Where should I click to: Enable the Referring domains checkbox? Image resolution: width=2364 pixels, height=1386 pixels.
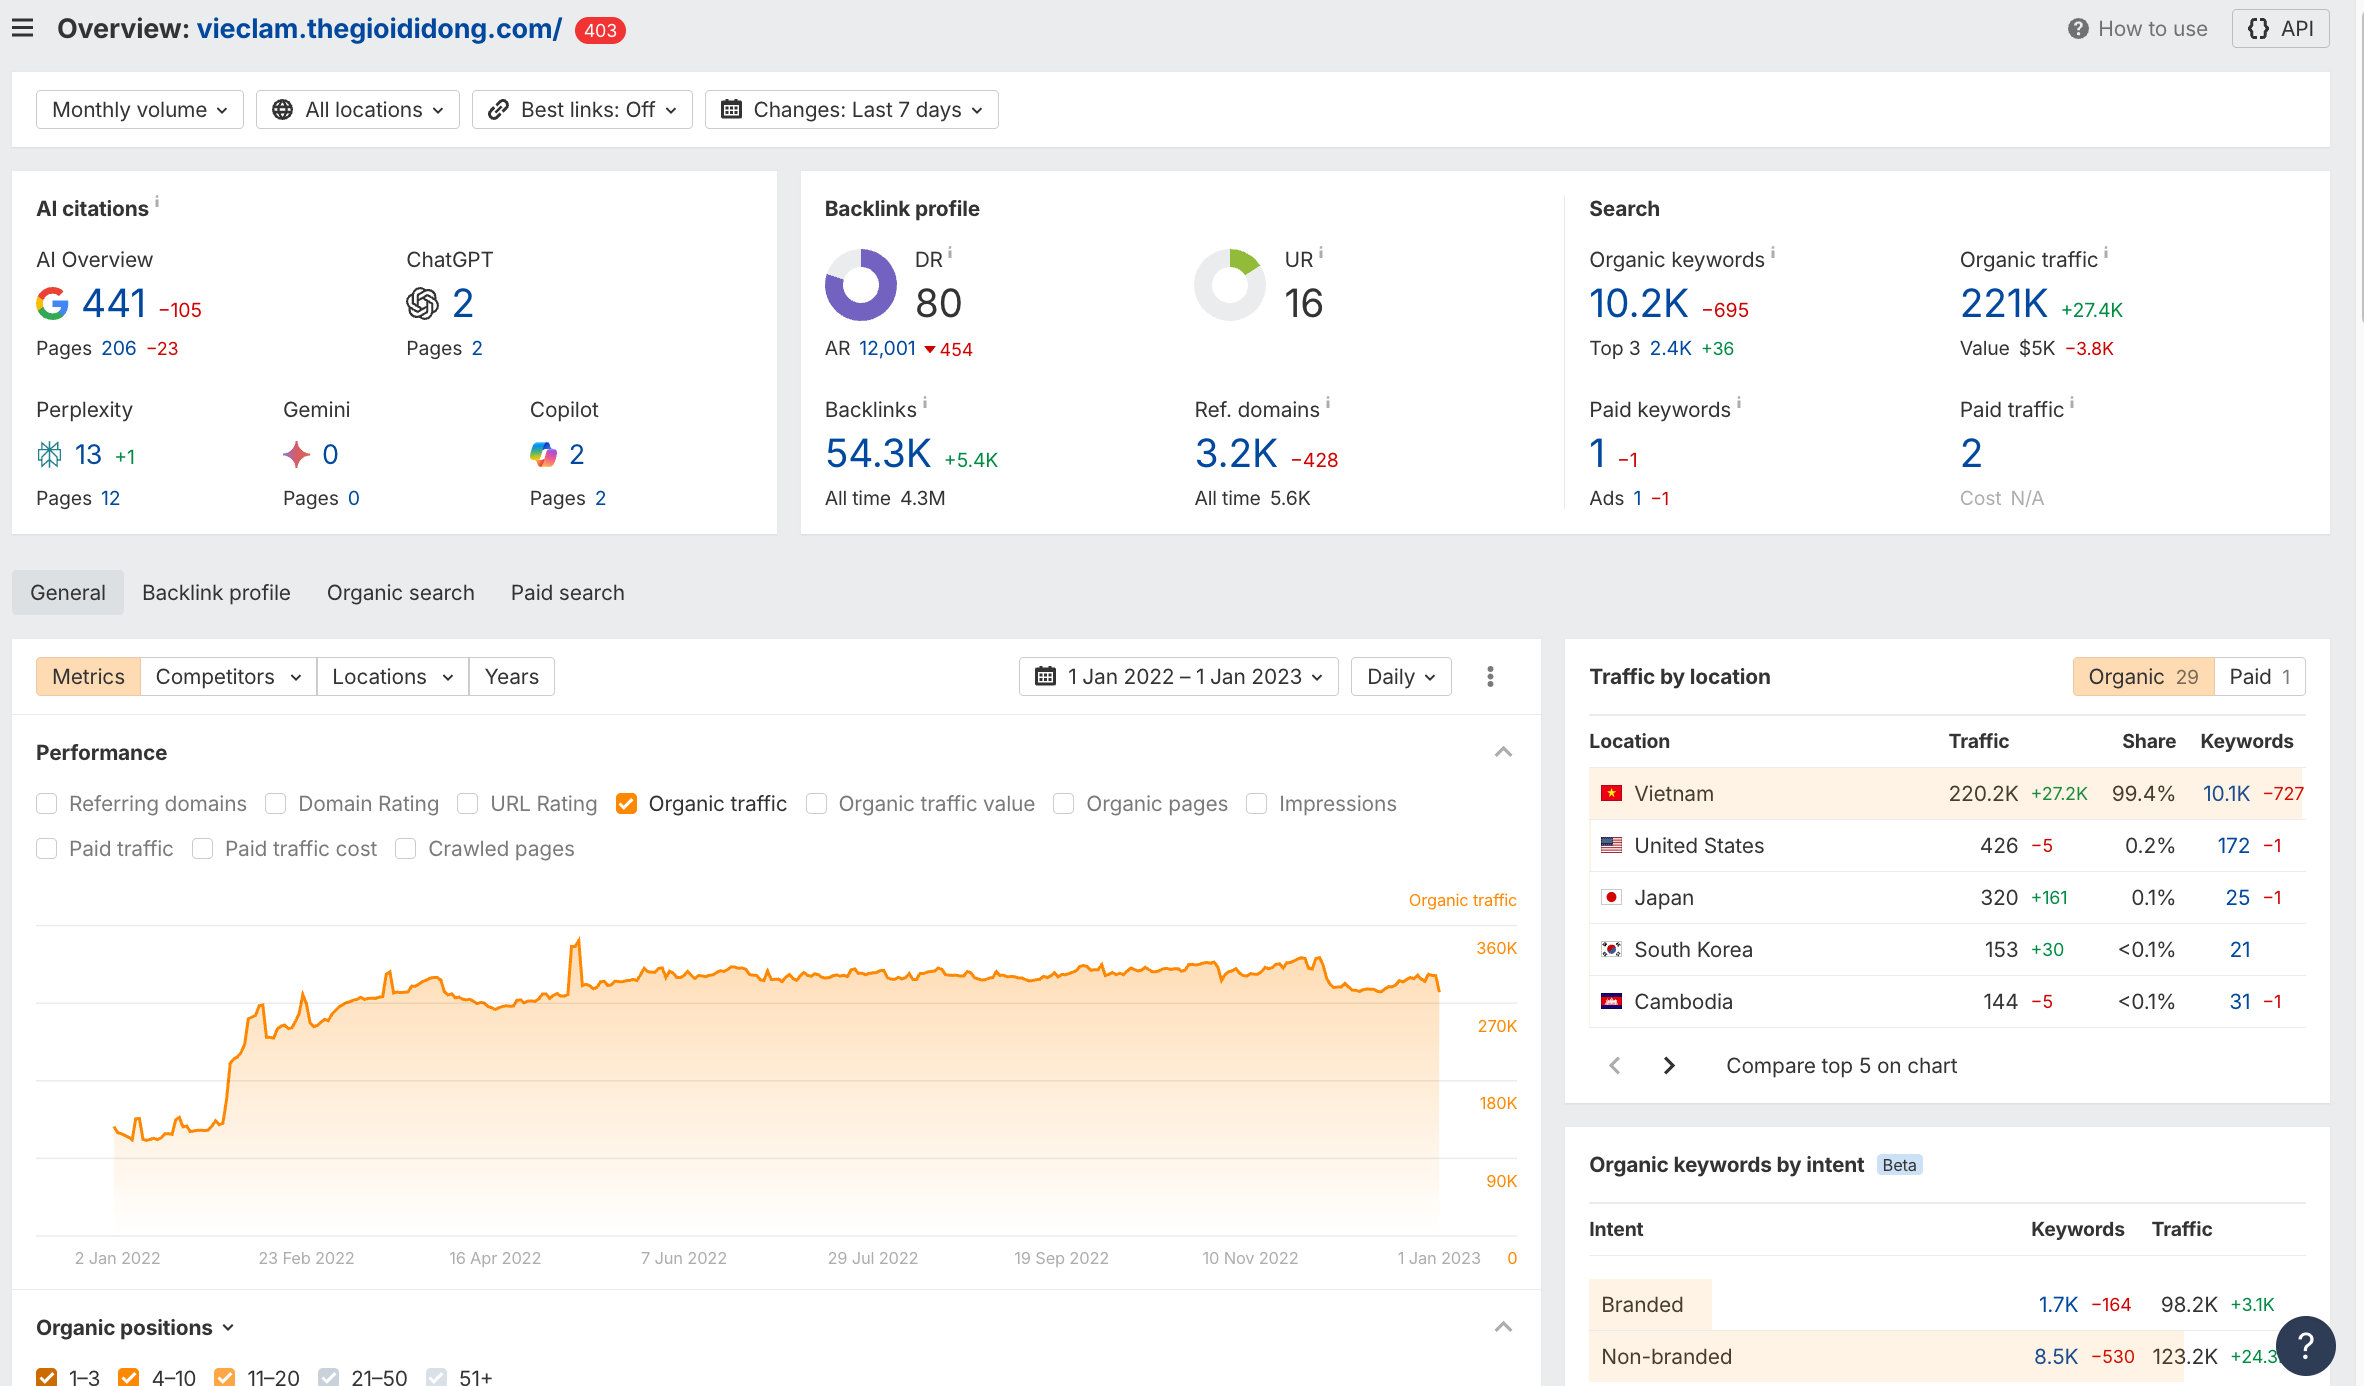47,804
